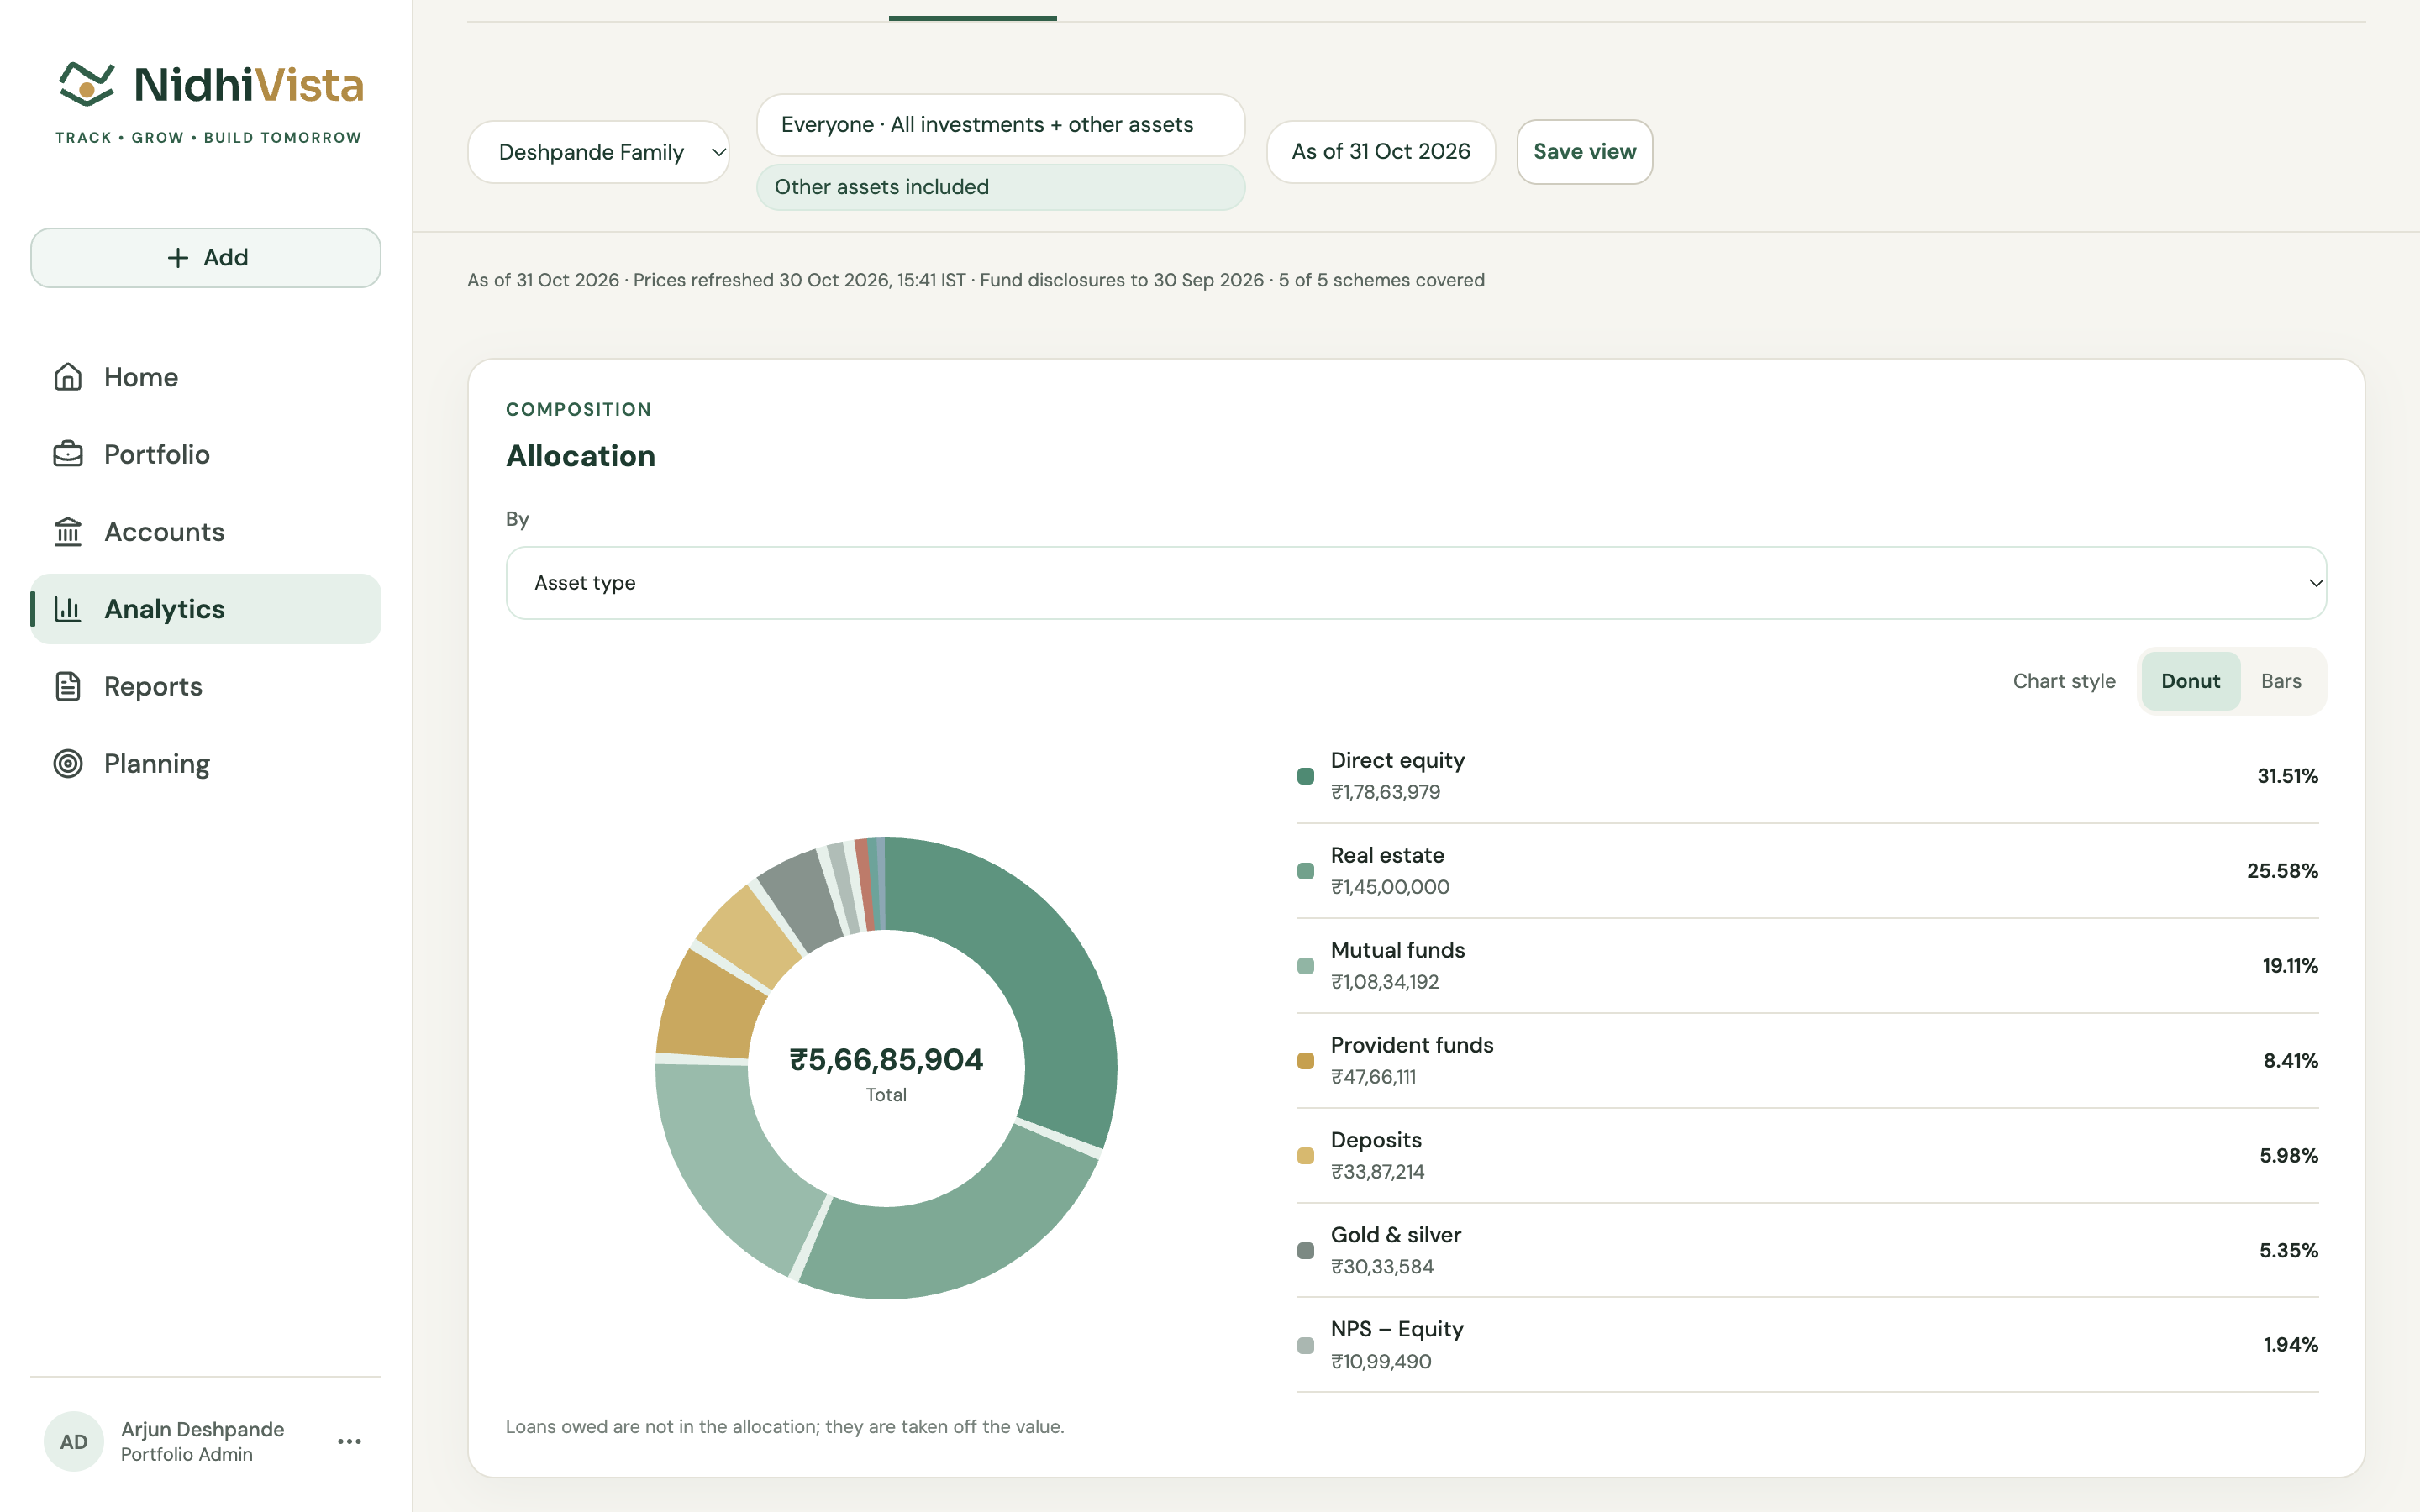Click the Arjun Deshpande user name

tap(203, 1429)
